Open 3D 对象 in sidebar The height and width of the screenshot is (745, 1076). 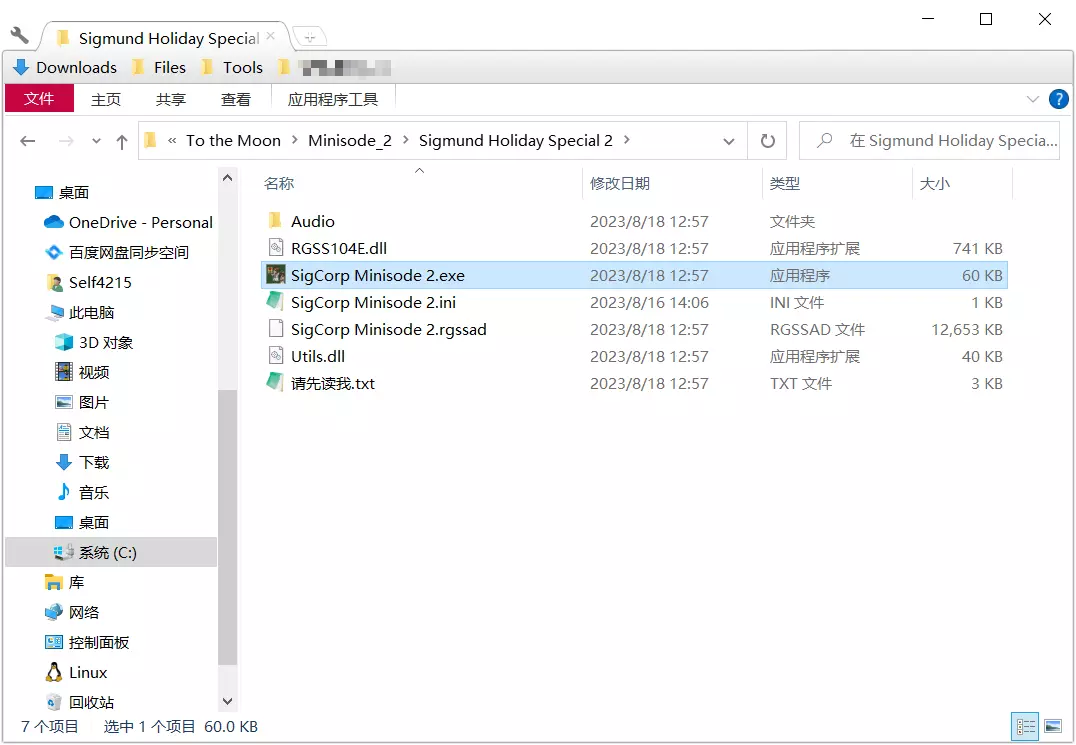point(95,342)
